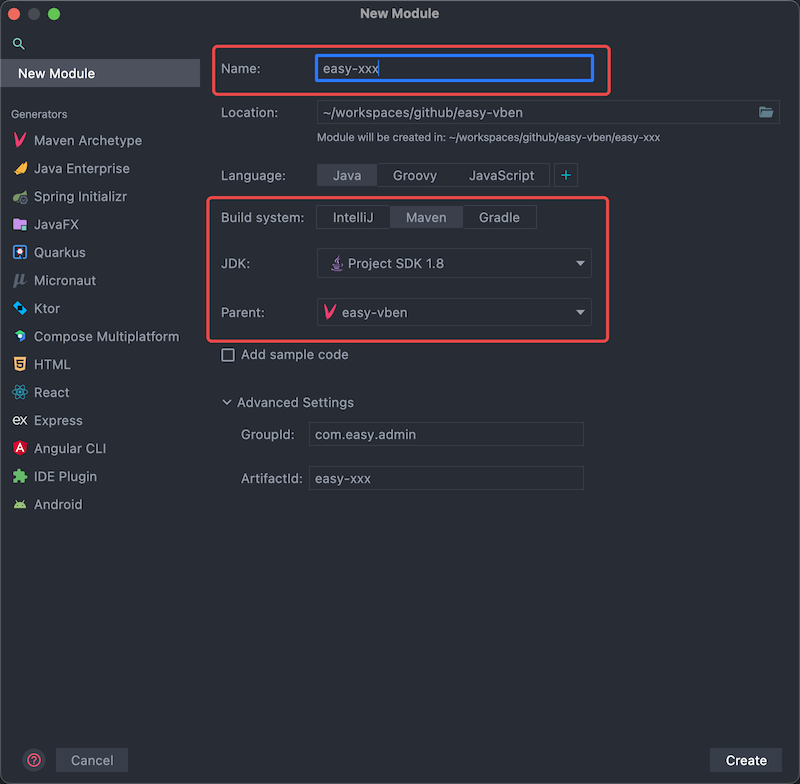This screenshot has width=800, height=784.
Task: Select the Spring Initializr generator icon
Action: coord(20,196)
